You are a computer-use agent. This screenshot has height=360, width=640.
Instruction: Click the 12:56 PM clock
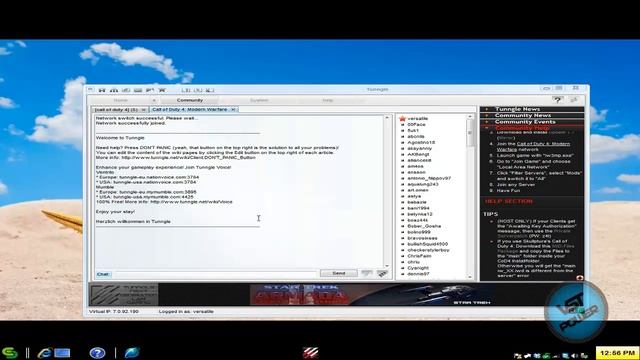pyautogui.click(x=617, y=353)
